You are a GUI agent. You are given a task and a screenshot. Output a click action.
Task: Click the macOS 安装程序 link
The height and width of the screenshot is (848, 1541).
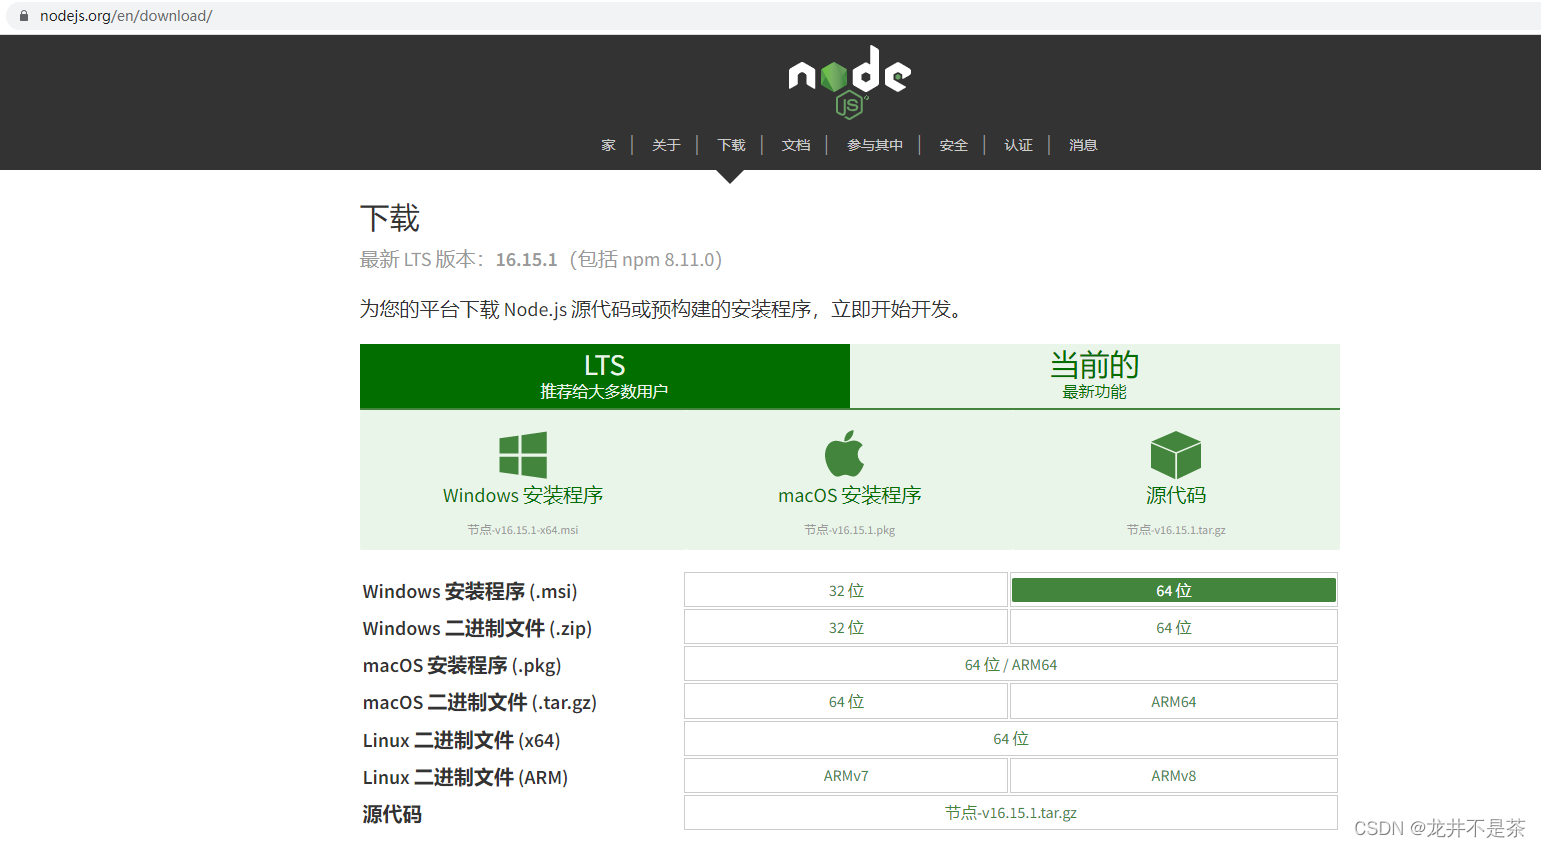850,495
